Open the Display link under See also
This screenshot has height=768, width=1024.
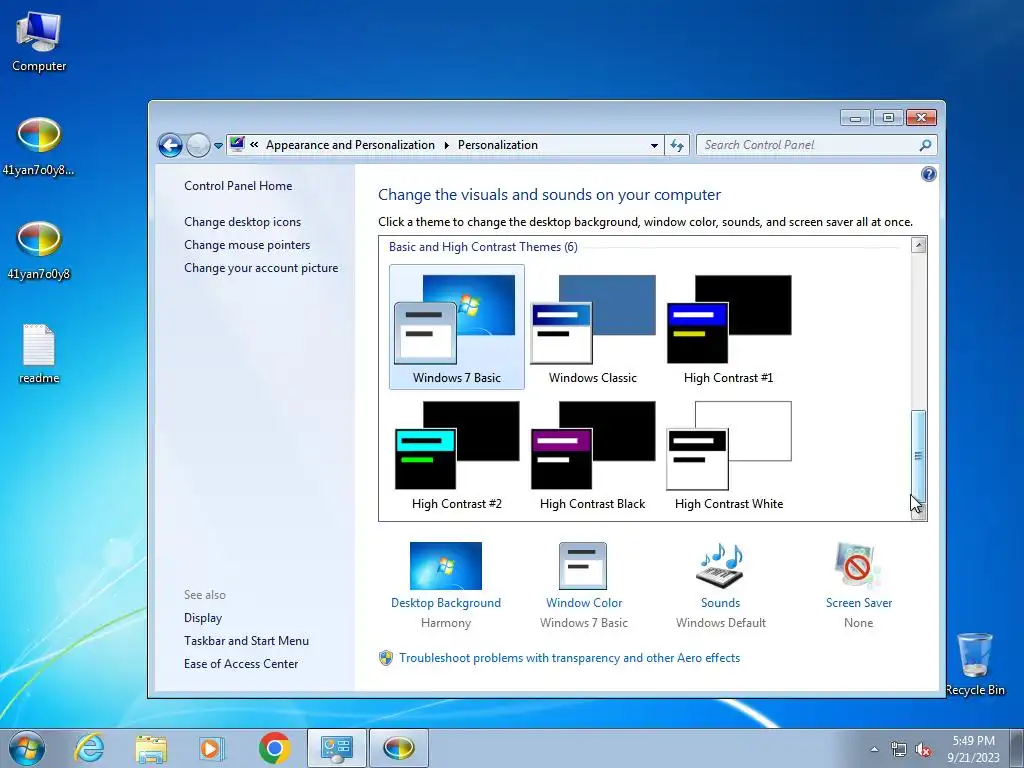click(x=202, y=618)
